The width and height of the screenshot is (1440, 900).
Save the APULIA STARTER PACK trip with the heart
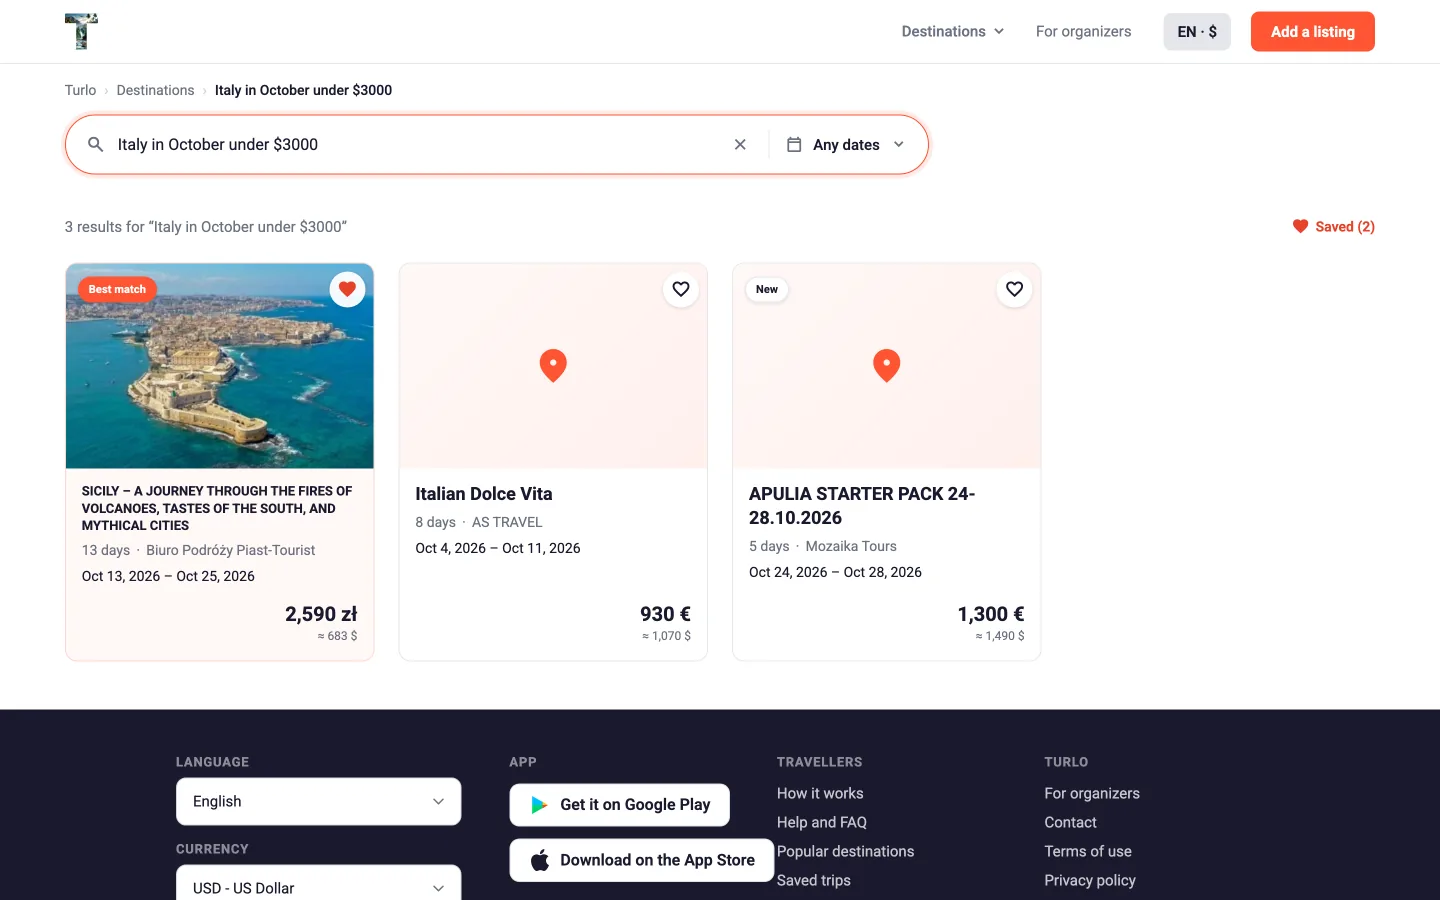tap(1014, 289)
